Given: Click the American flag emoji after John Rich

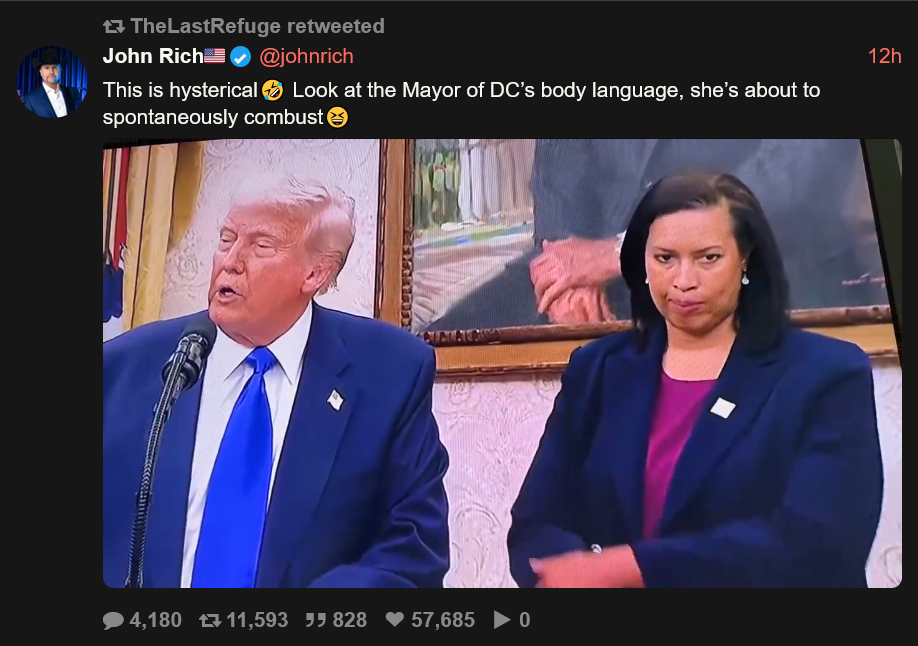Looking at the screenshot, I should (214, 56).
